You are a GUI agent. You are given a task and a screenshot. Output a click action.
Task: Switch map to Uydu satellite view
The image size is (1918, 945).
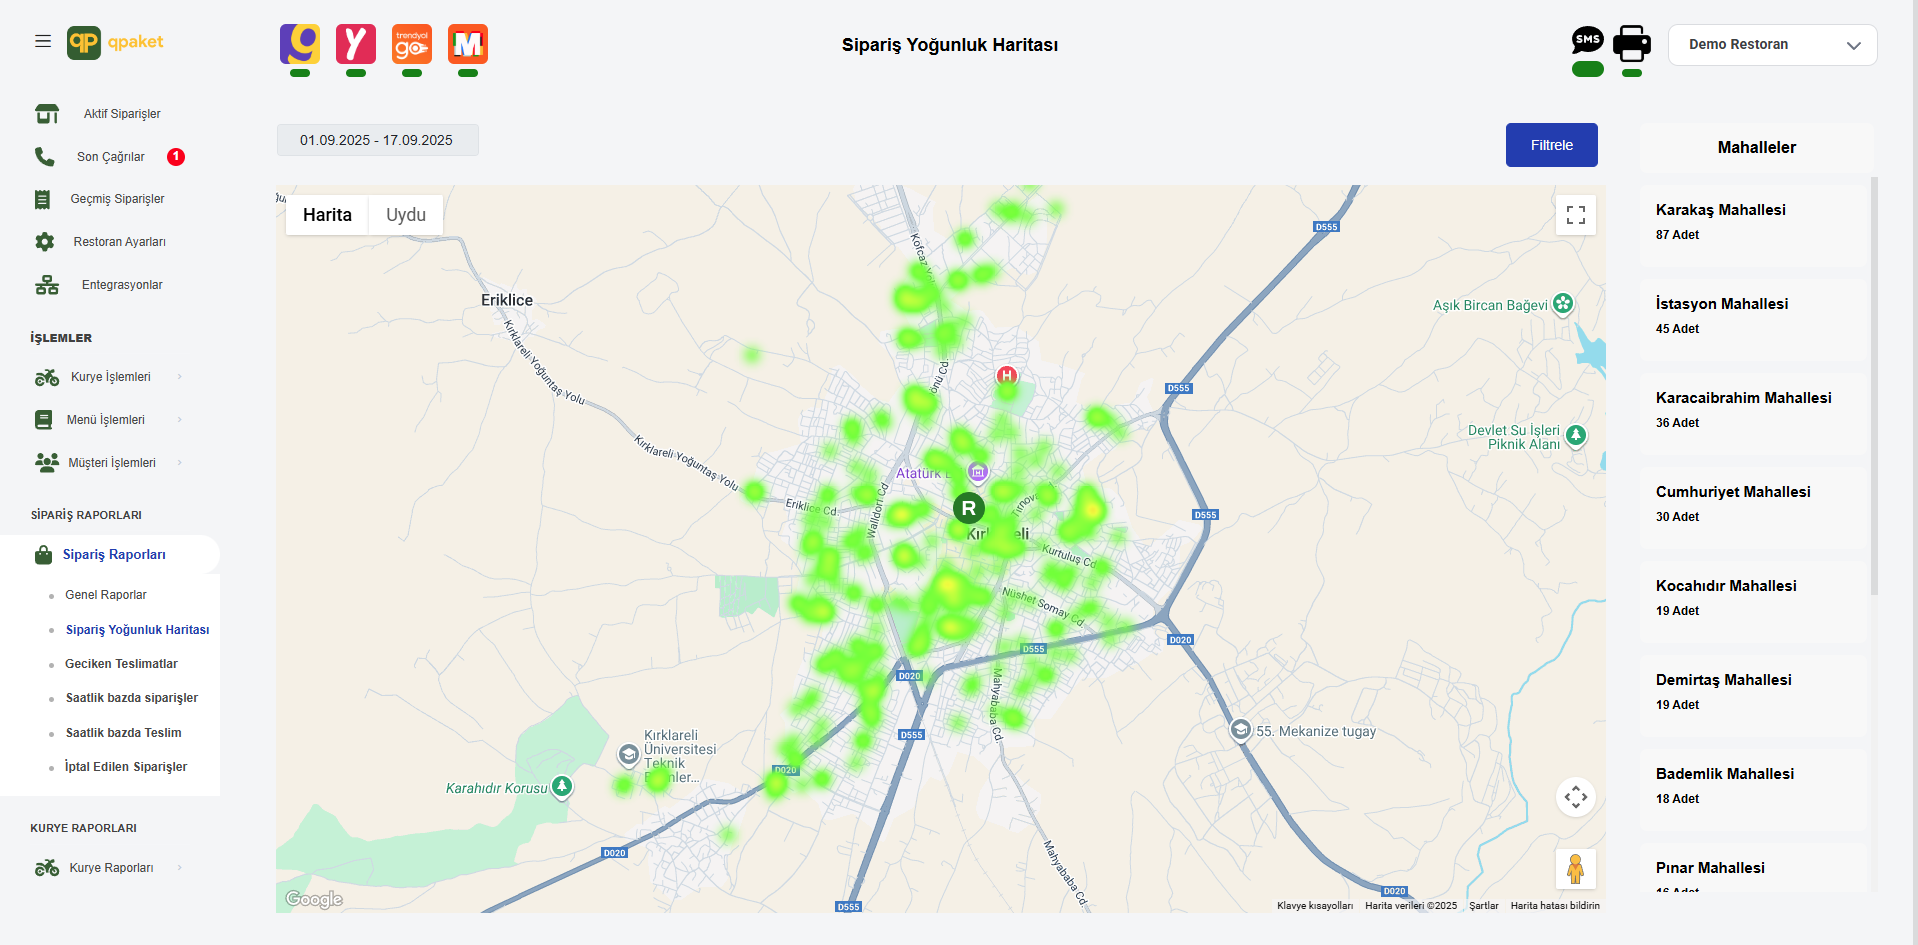[x=406, y=215]
